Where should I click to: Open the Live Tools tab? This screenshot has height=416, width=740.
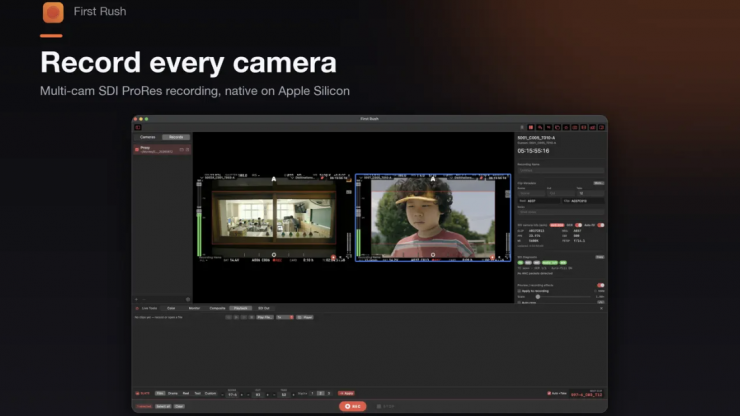[149, 308]
